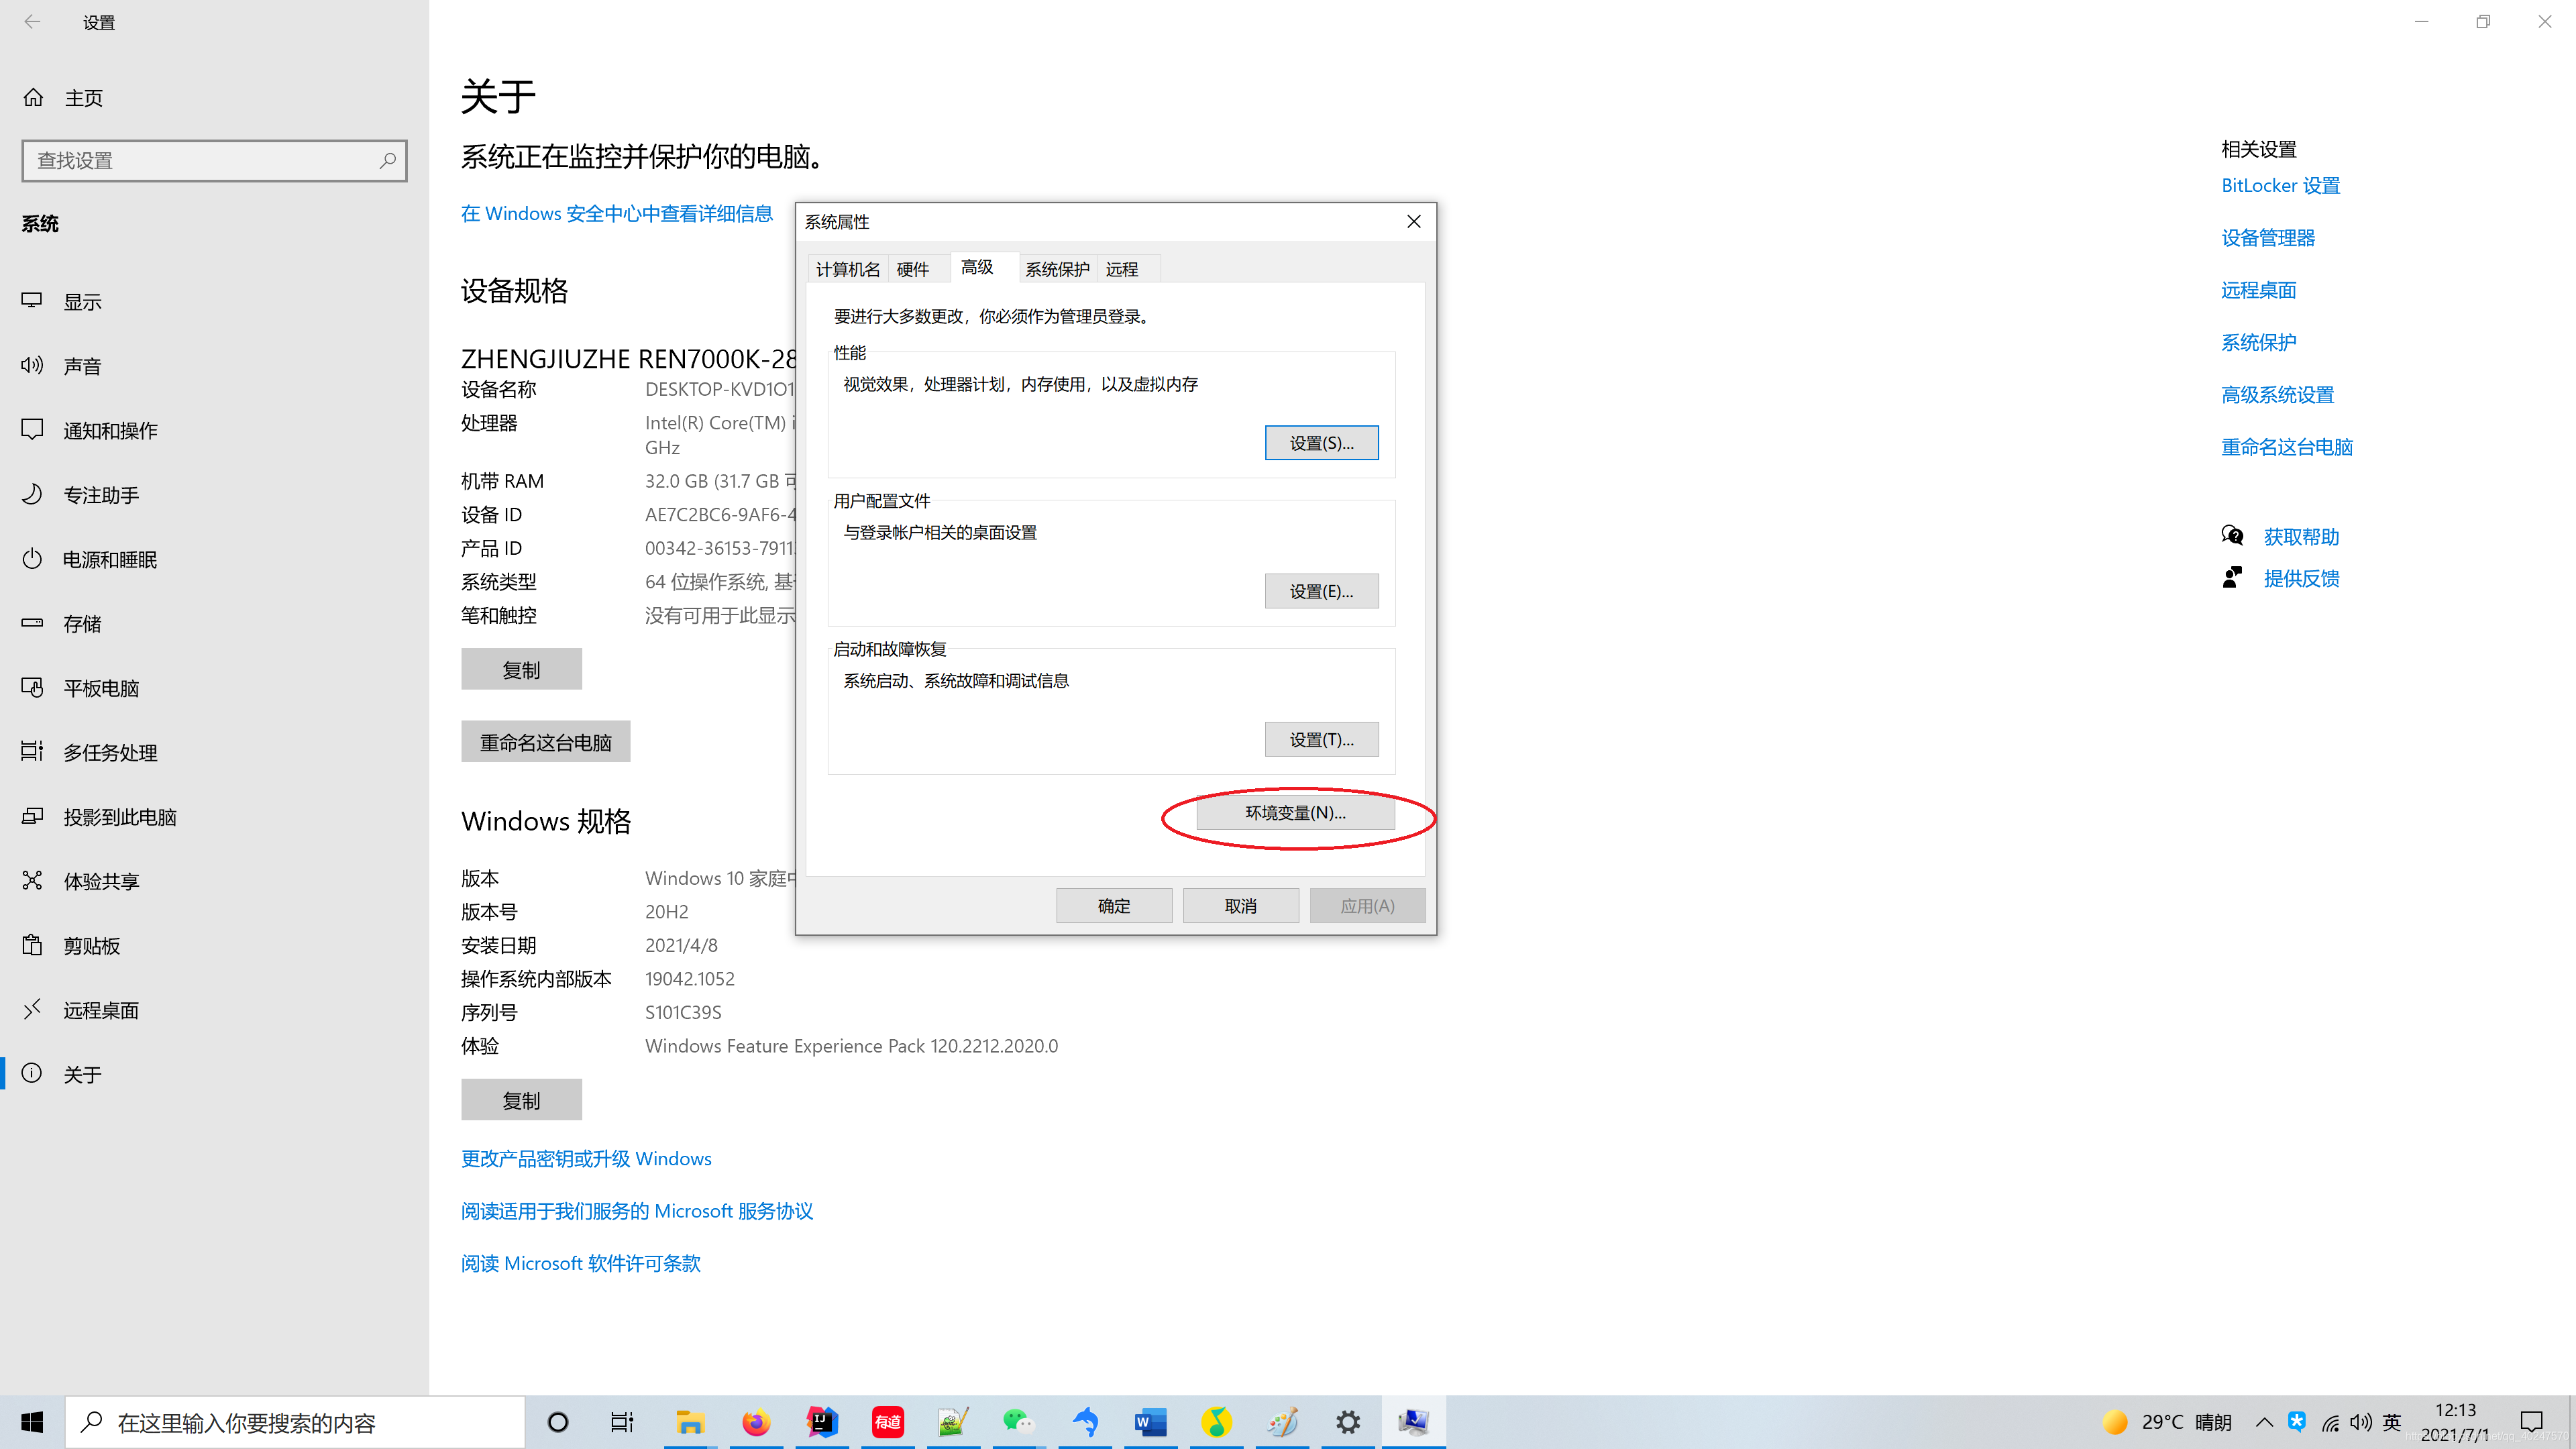Screen dimensions: 2576x1449
Task: Open the Clipboard sidebar icon
Action: (x=32, y=945)
